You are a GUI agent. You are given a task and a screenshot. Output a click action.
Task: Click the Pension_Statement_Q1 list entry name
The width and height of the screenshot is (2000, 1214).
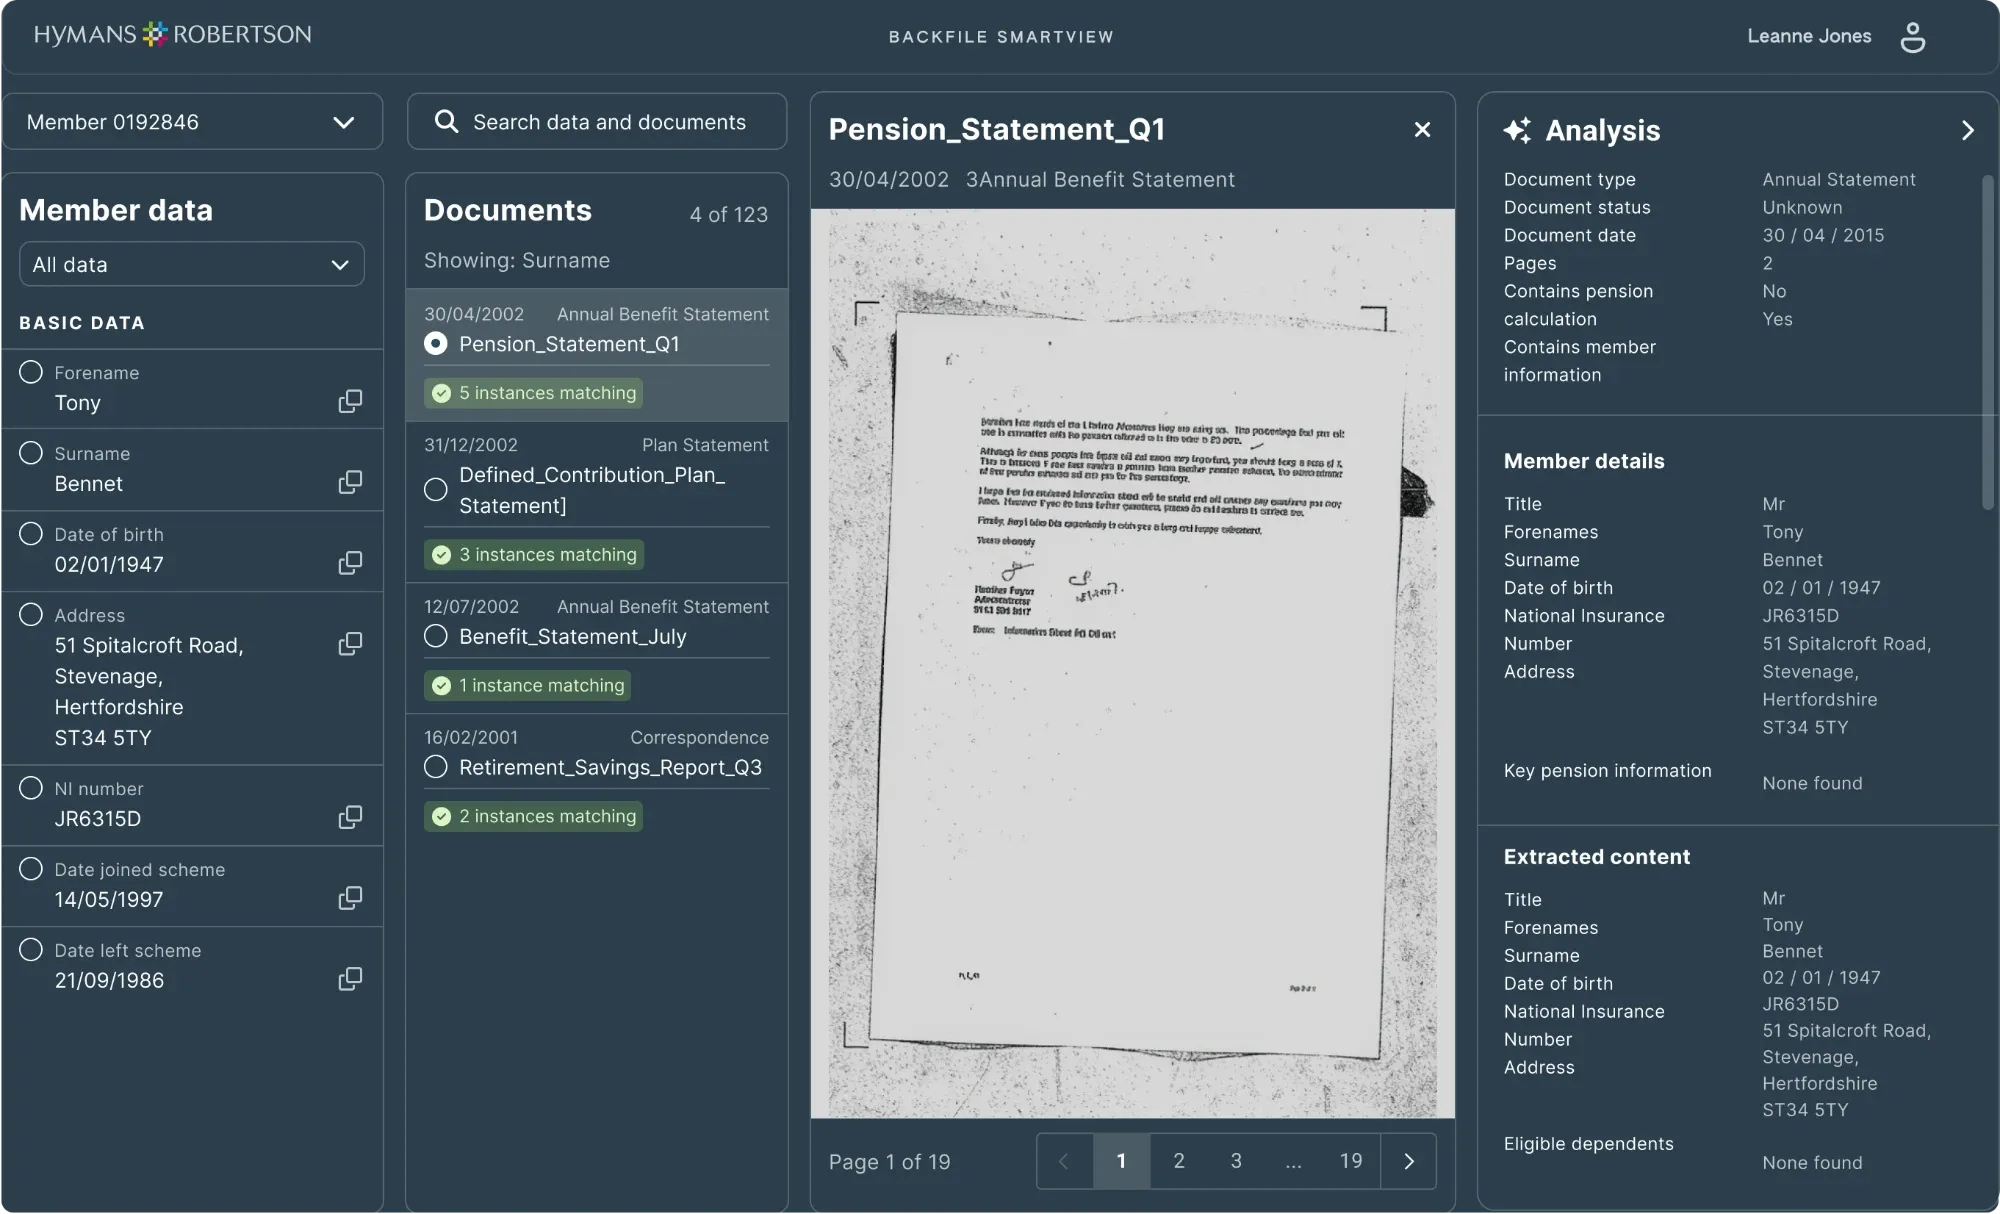569,344
